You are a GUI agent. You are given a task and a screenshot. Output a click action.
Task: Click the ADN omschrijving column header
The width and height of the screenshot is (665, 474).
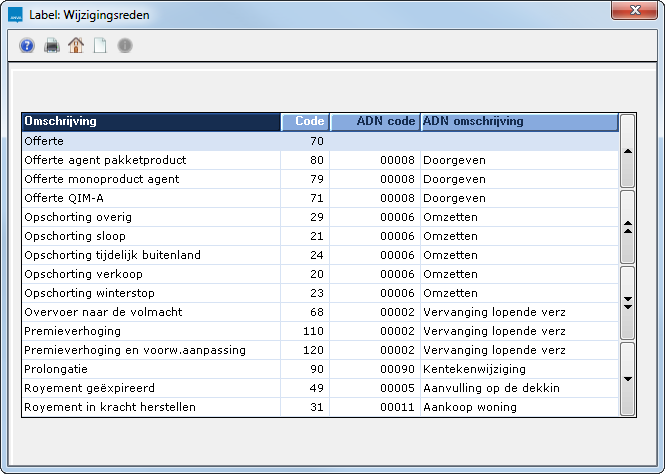(518, 122)
